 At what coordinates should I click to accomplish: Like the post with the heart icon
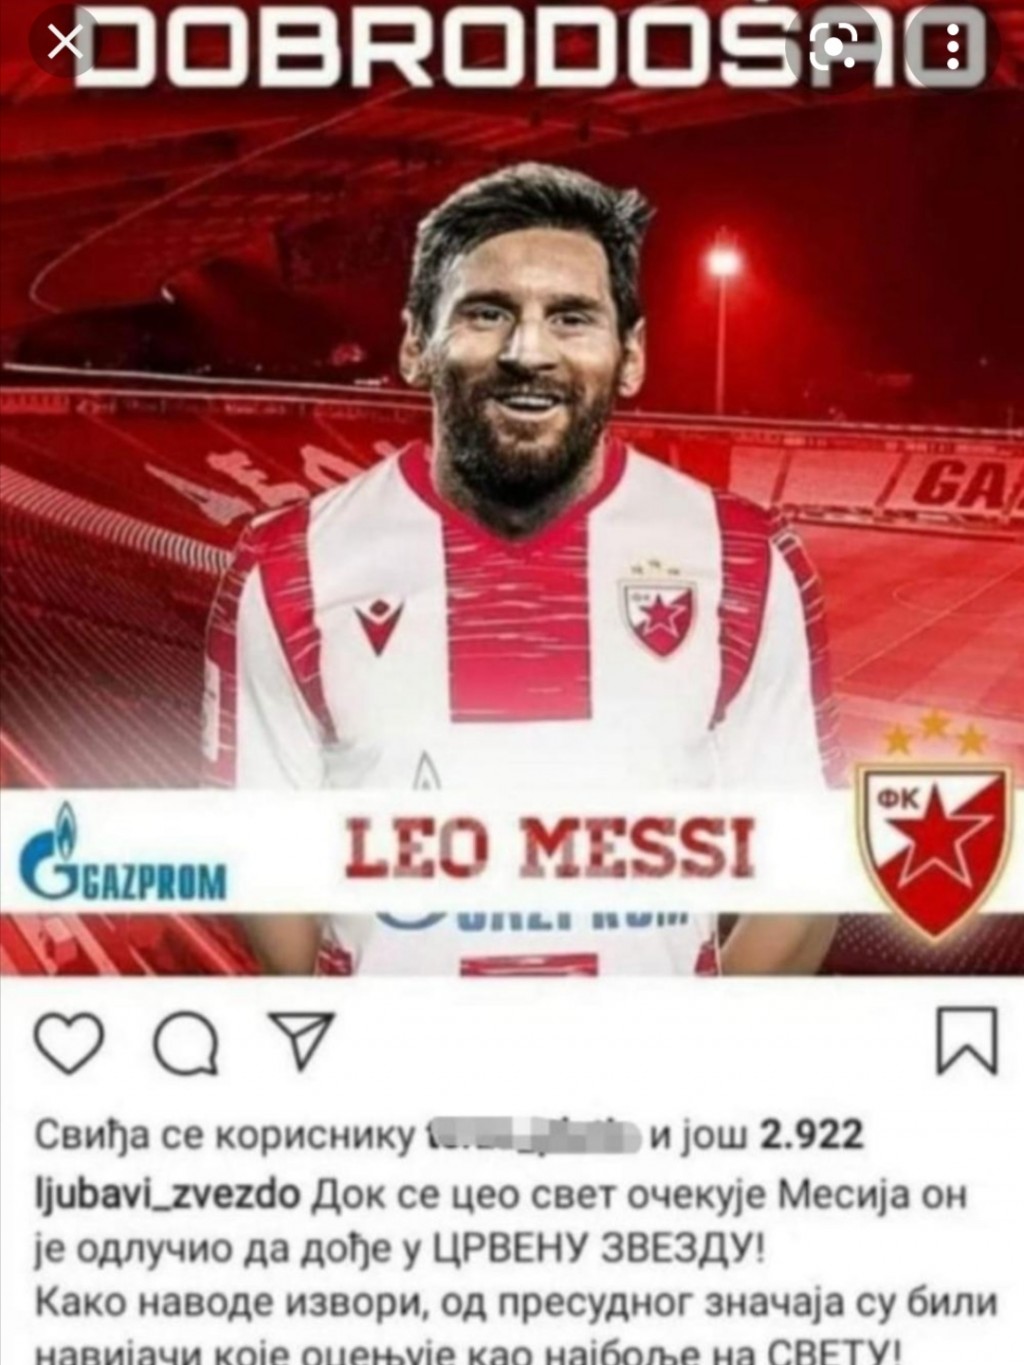click(70, 1043)
